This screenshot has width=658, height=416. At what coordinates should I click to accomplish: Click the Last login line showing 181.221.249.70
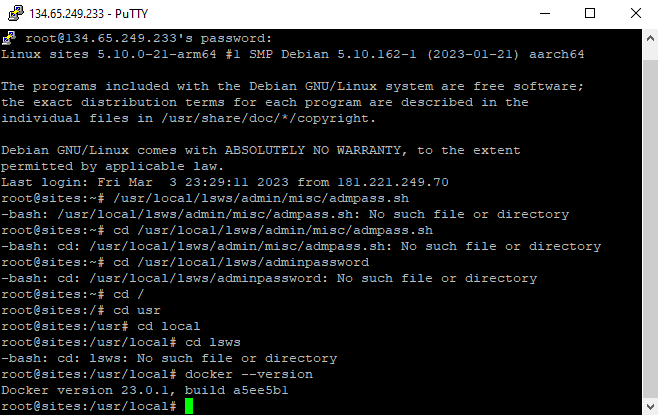coord(225,182)
